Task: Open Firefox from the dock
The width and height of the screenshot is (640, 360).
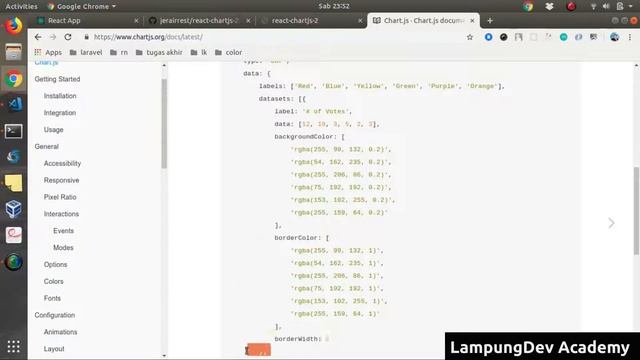Action: tap(13, 26)
